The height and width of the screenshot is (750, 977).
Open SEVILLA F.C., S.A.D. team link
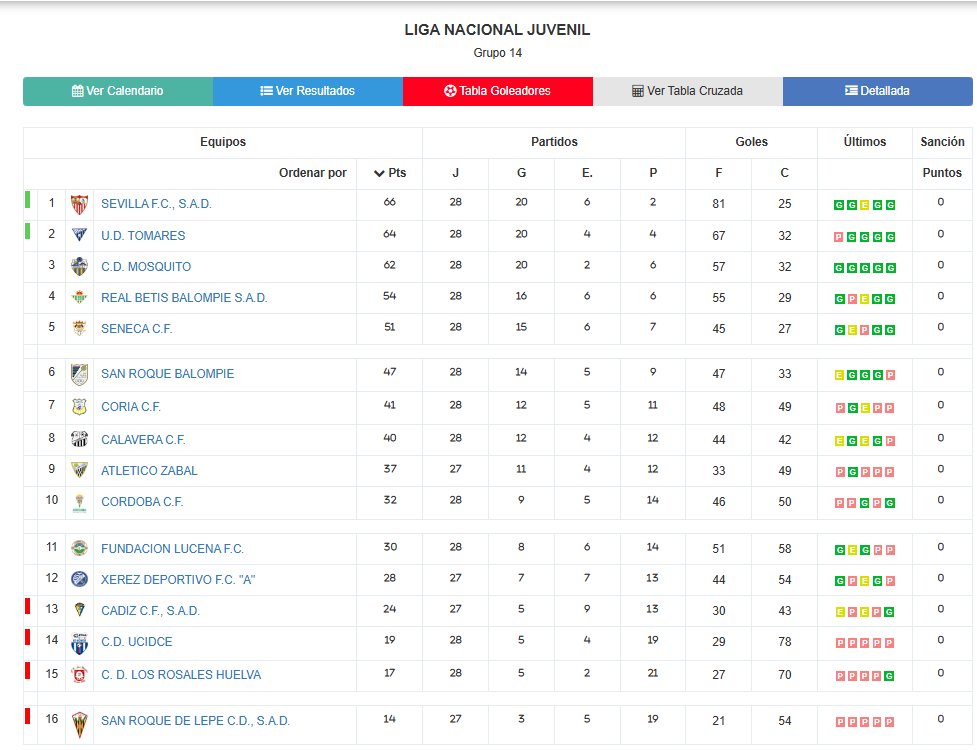156,204
